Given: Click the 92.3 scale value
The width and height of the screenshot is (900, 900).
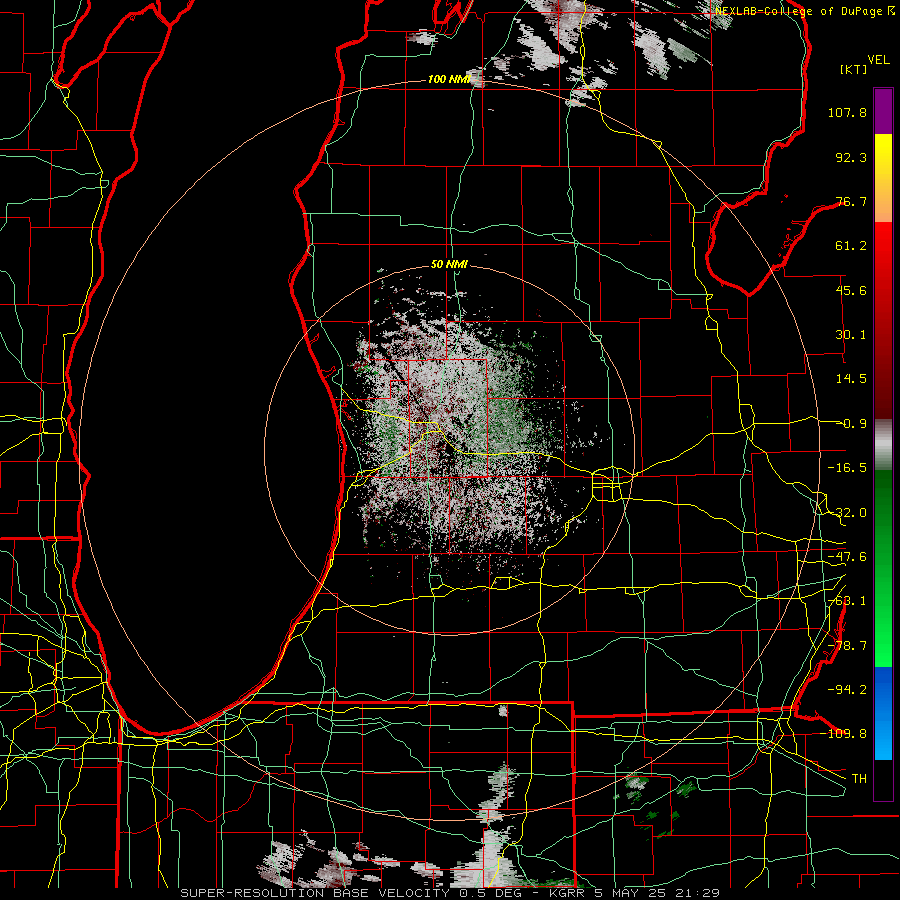Looking at the screenshot, I should click(x=851, y=157).
